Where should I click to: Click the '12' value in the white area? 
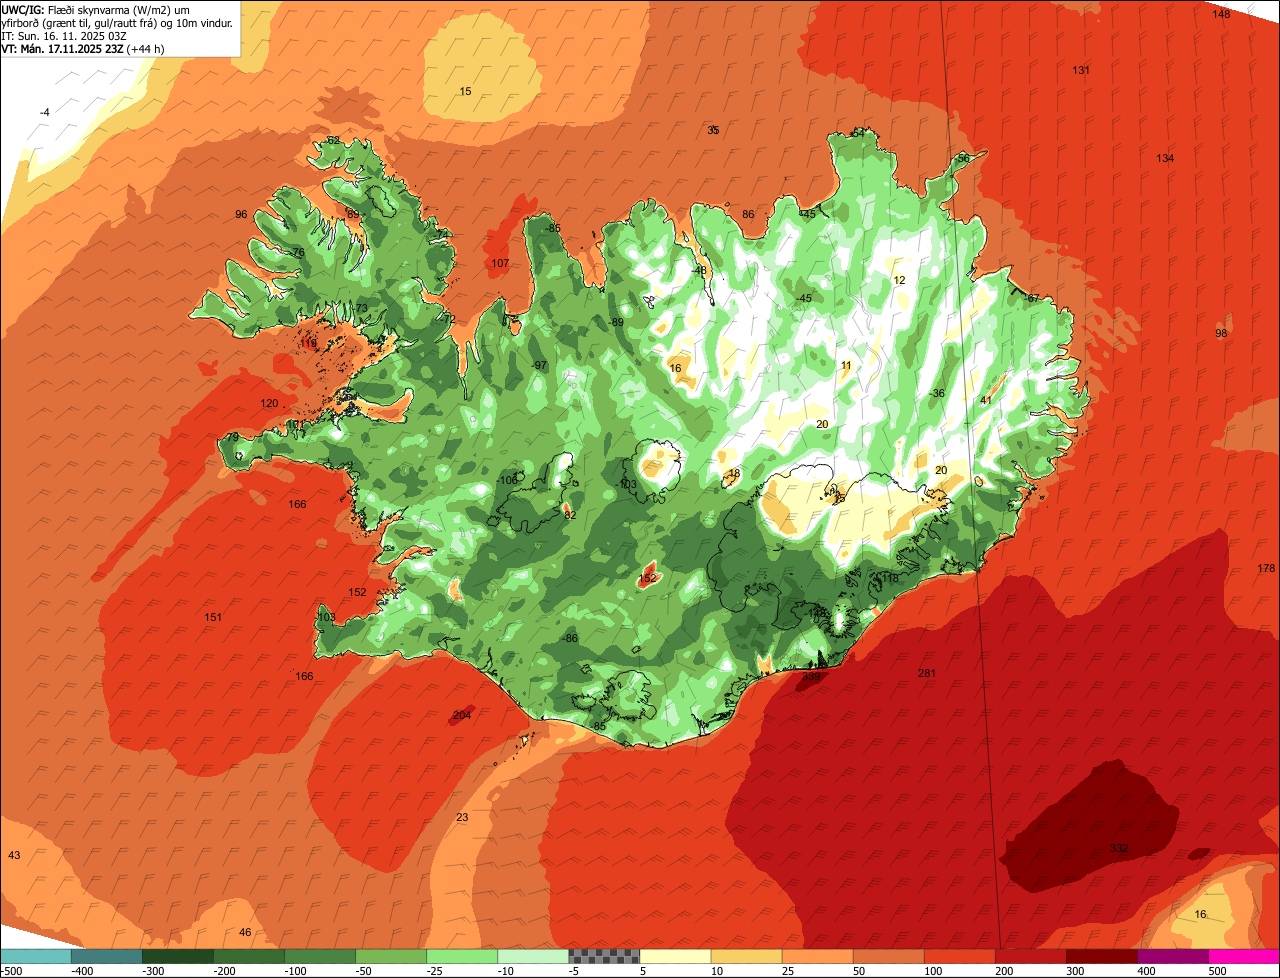click(899, 280)
